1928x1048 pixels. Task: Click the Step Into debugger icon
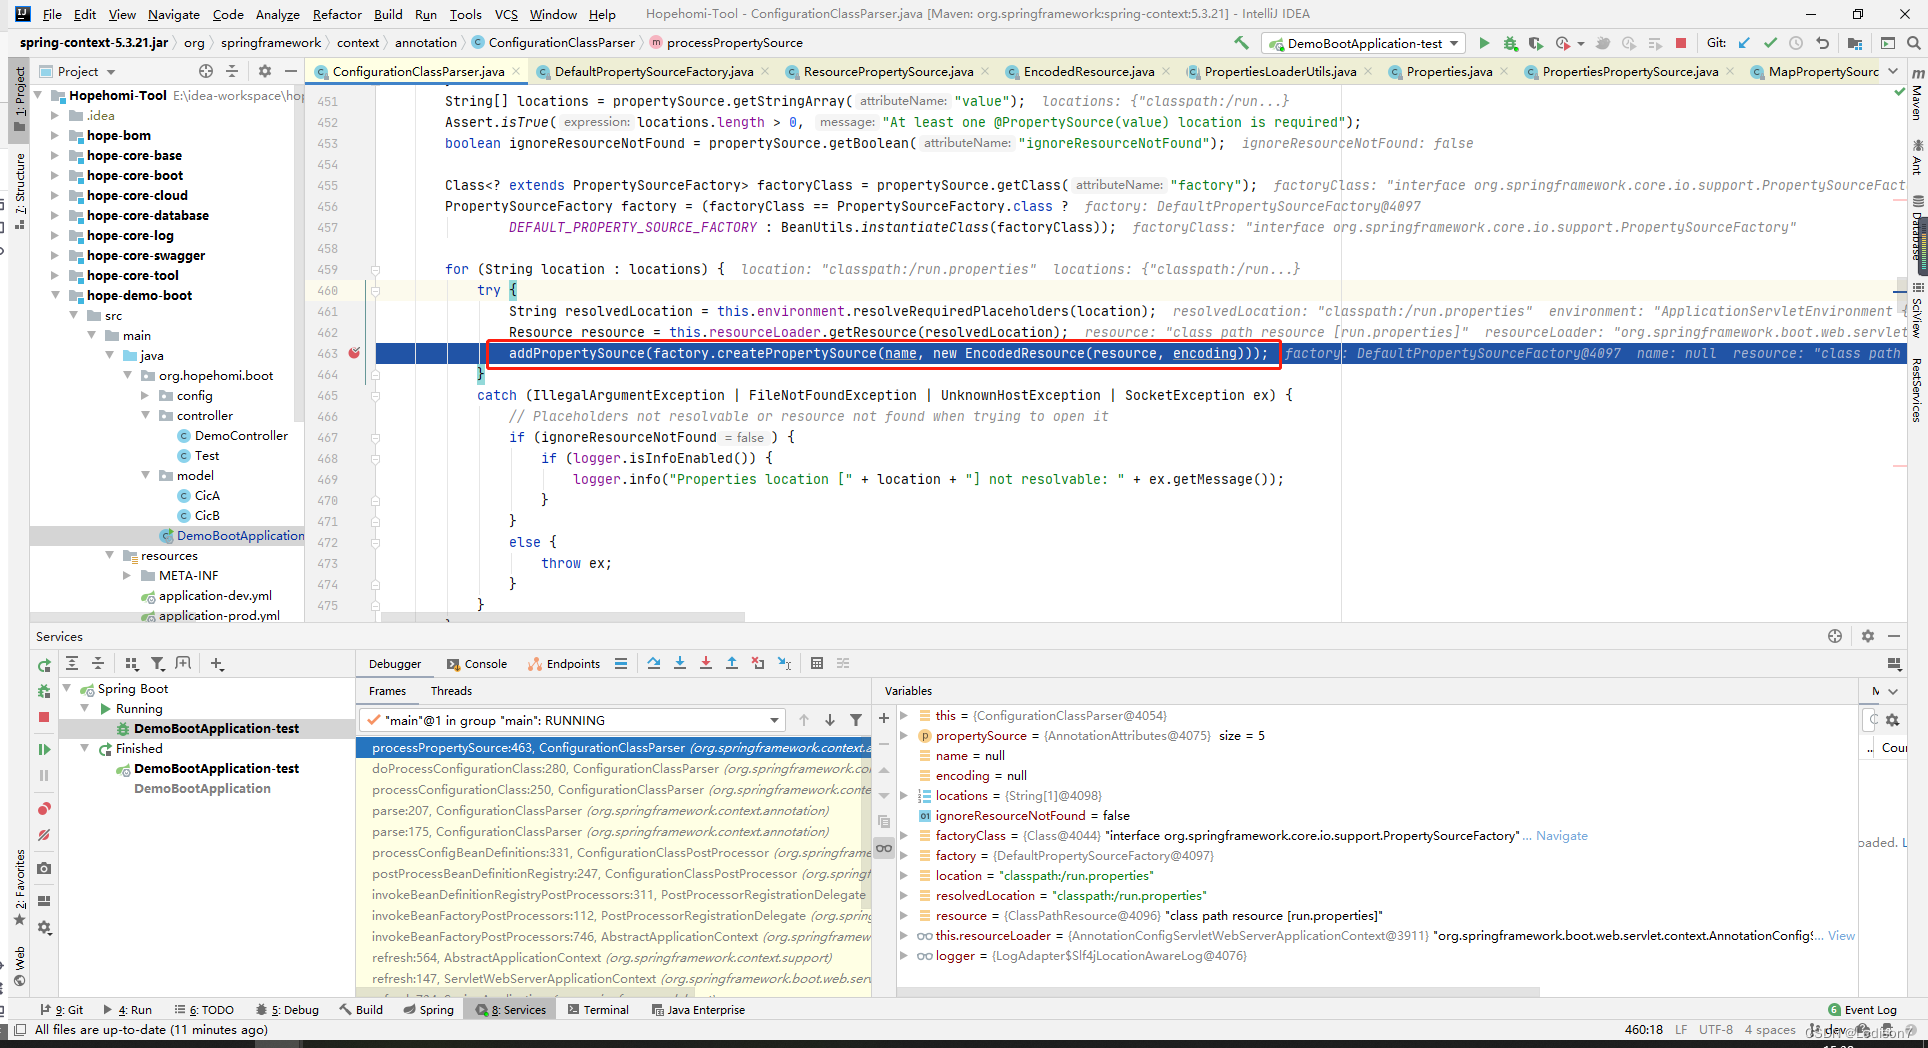[x=680, y=663]
